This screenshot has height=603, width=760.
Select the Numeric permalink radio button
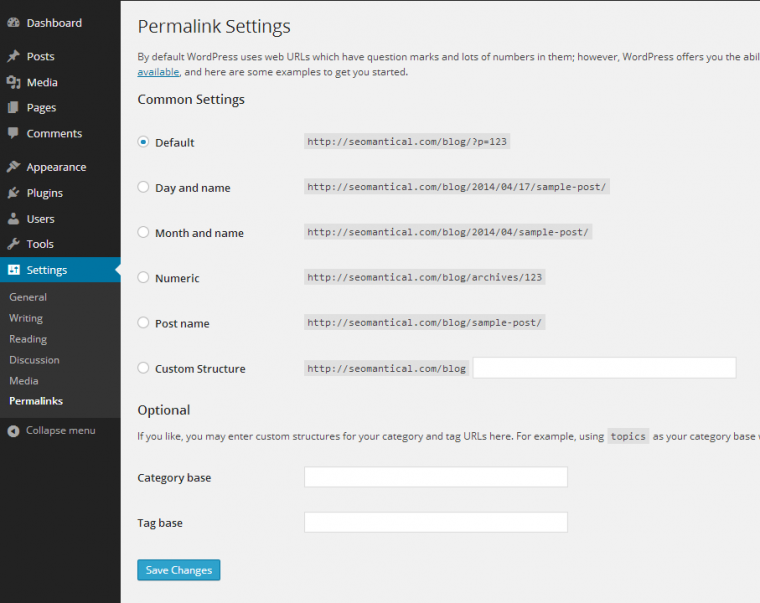click(143, 277)
